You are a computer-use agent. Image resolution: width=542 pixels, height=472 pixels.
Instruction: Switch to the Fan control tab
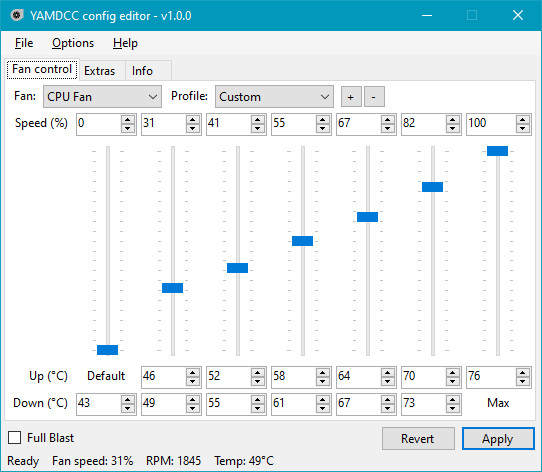(x=42, y=69)
